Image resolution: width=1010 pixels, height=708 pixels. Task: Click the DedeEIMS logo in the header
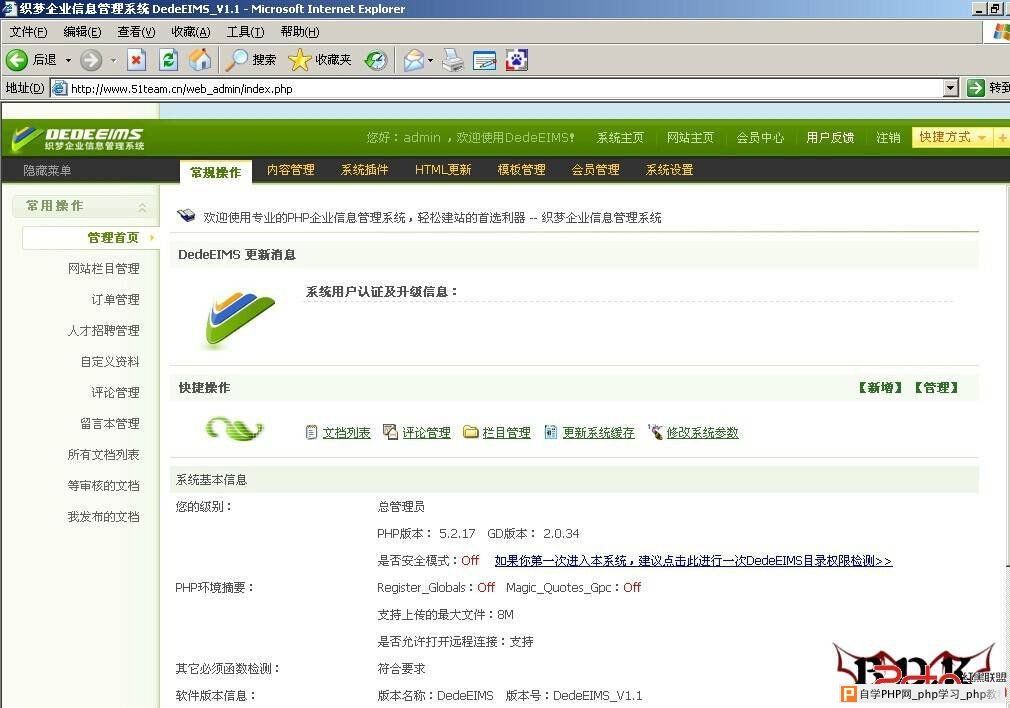click(78, 137)
